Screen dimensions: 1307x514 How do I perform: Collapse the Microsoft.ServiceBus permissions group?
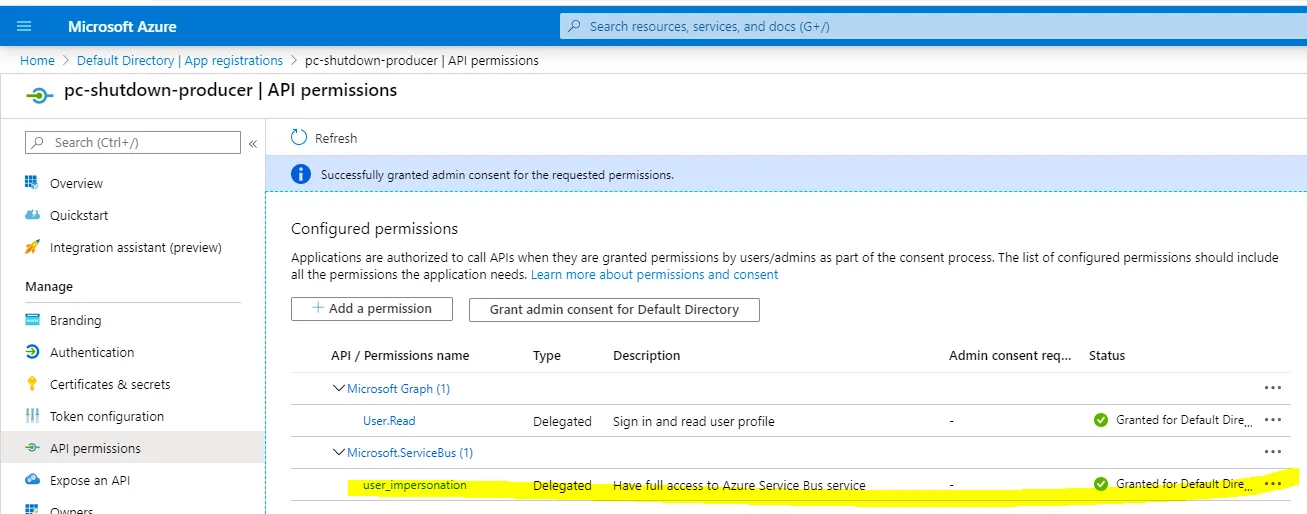pos(340,453)
